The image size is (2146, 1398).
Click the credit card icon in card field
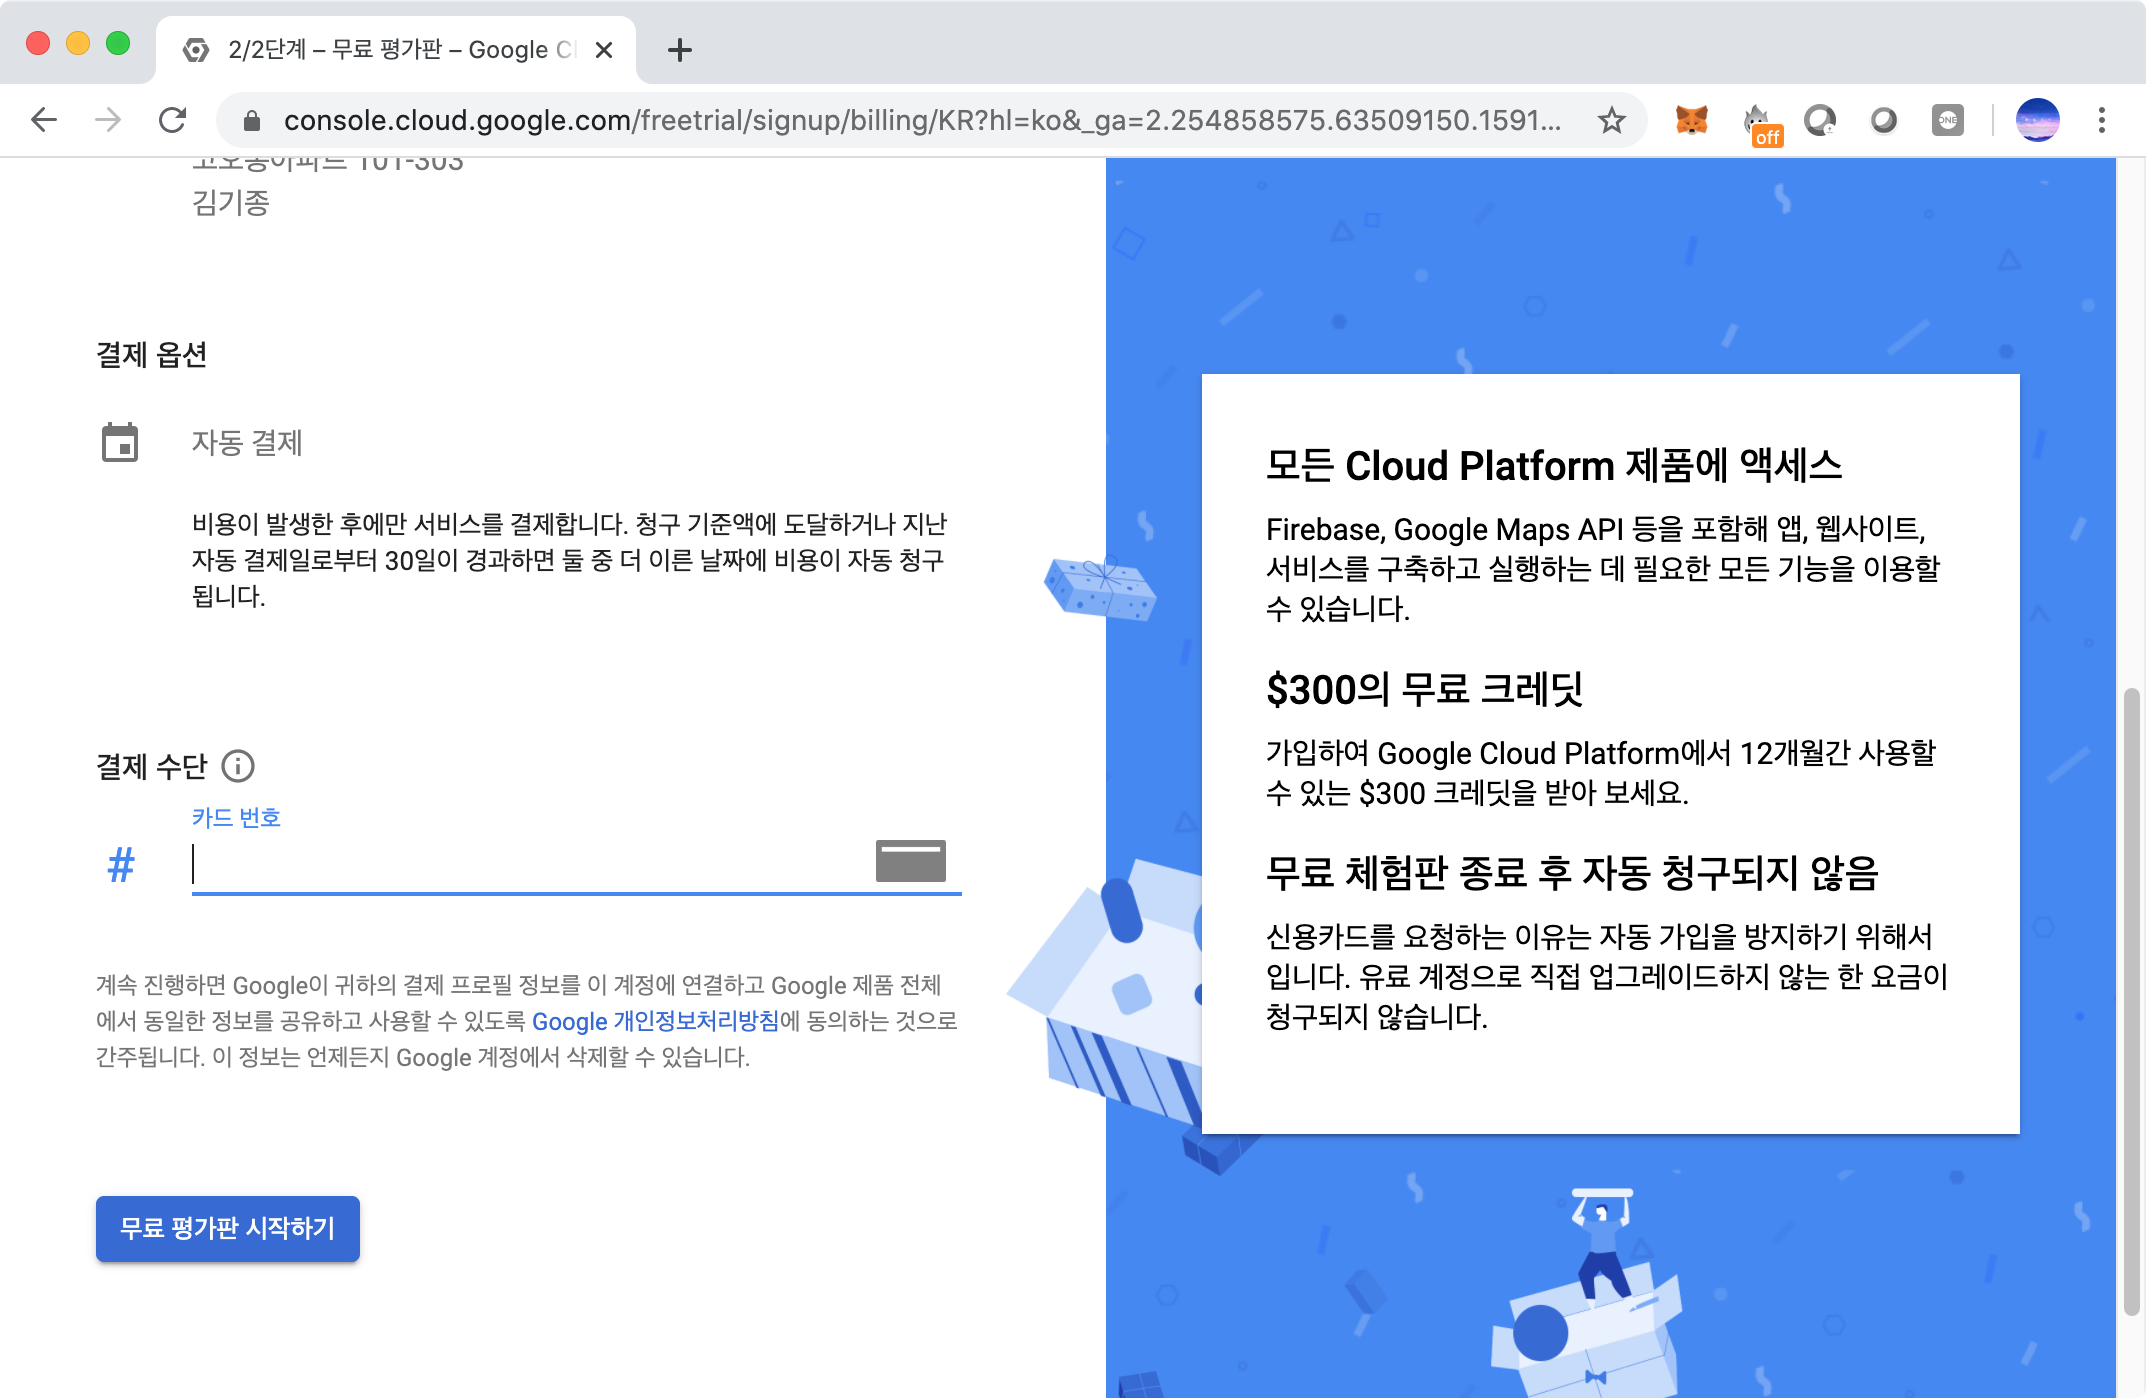(x=910, y=860)
